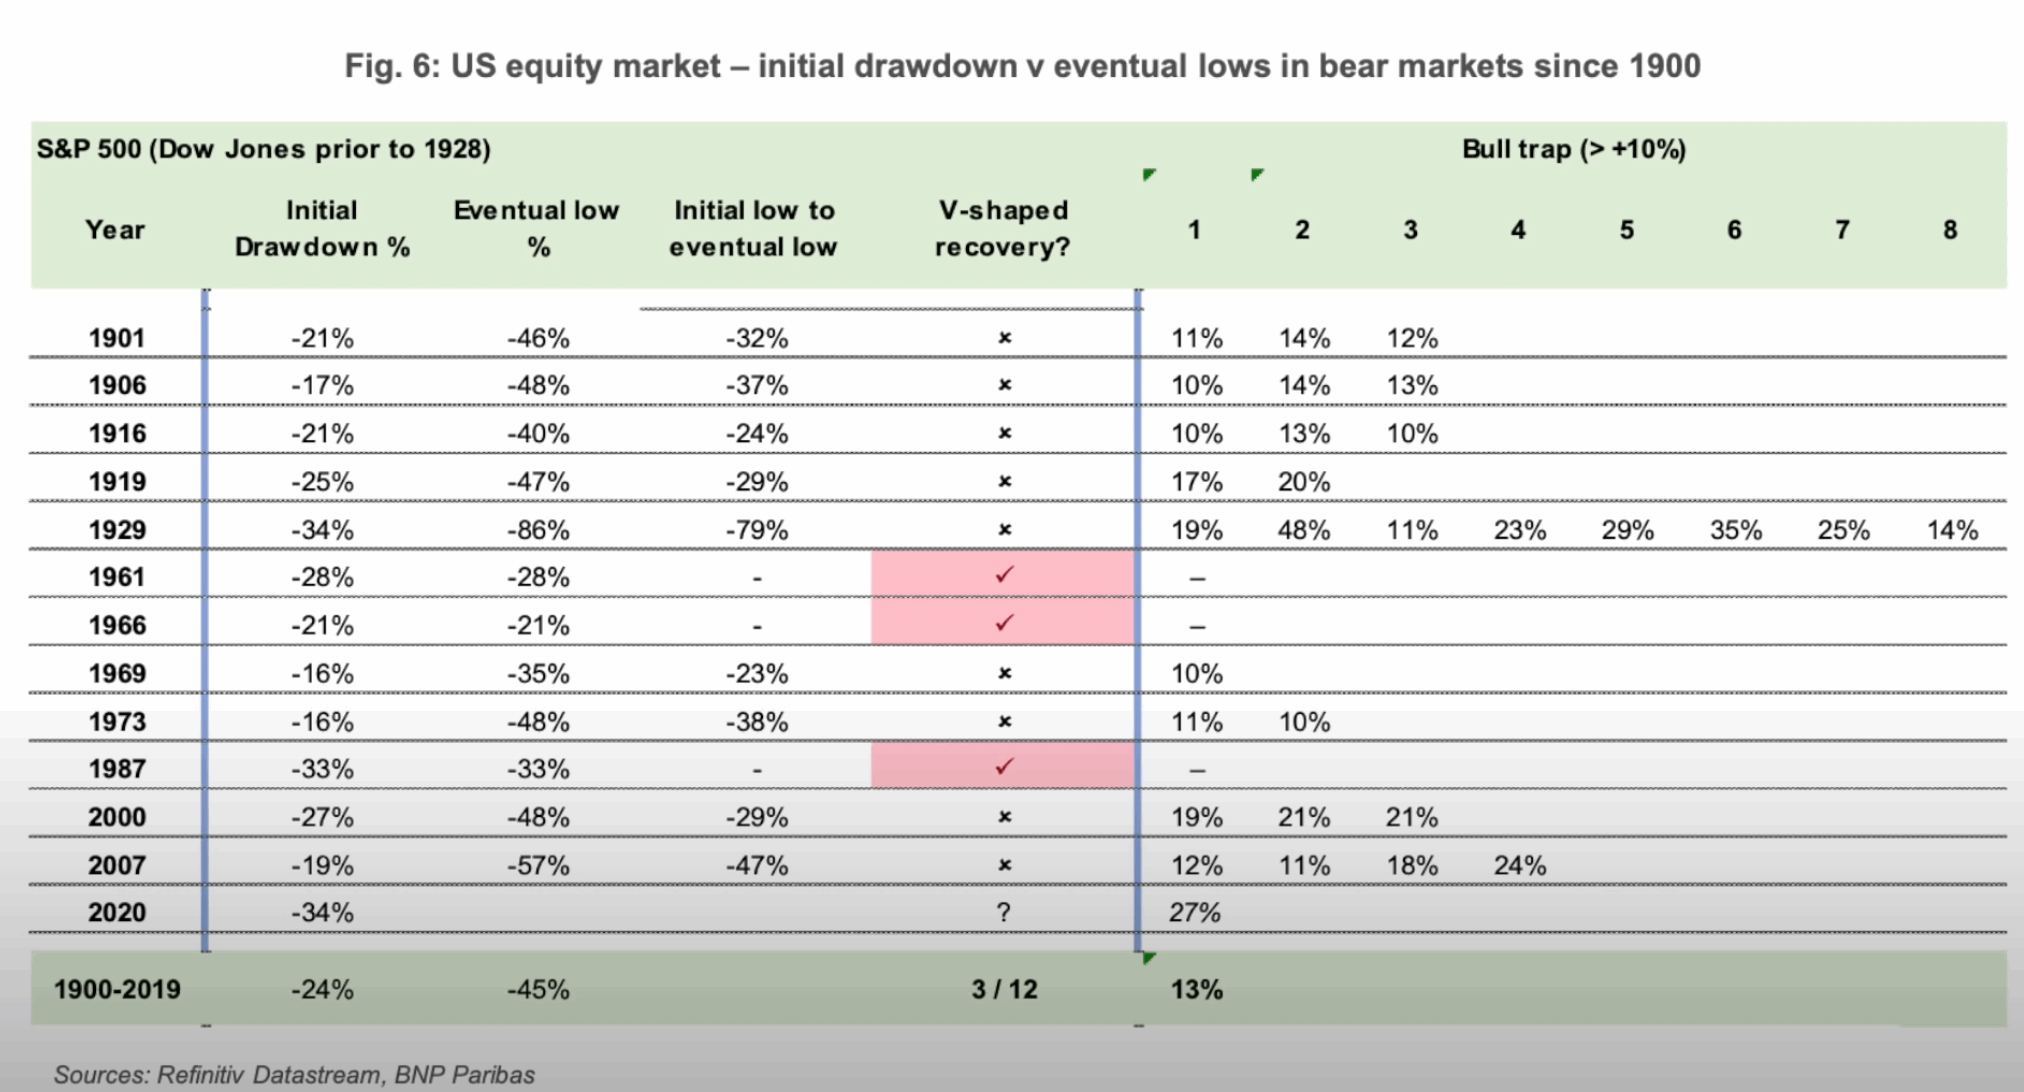Click the 1929 year row label

117,530
